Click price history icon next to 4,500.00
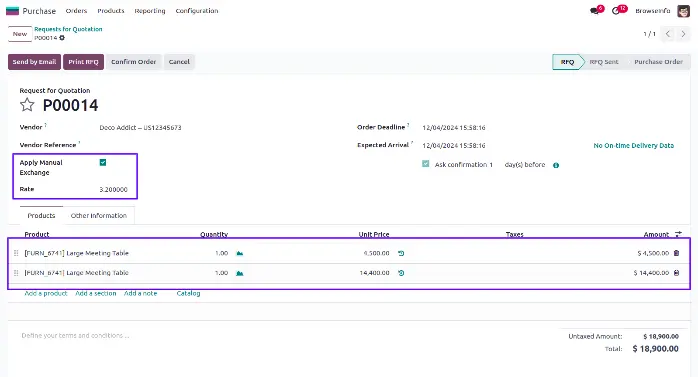 [x=401, y=253]
